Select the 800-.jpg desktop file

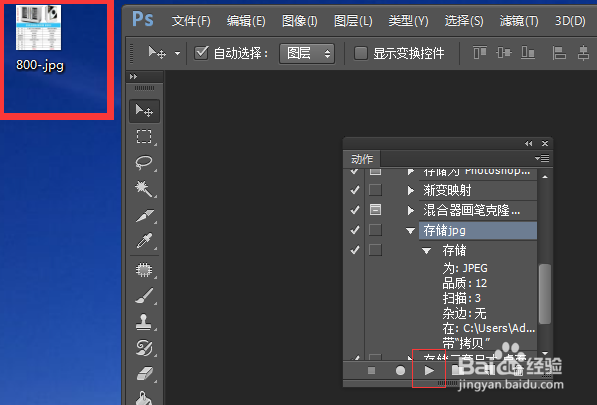click(x=39, y=38)
